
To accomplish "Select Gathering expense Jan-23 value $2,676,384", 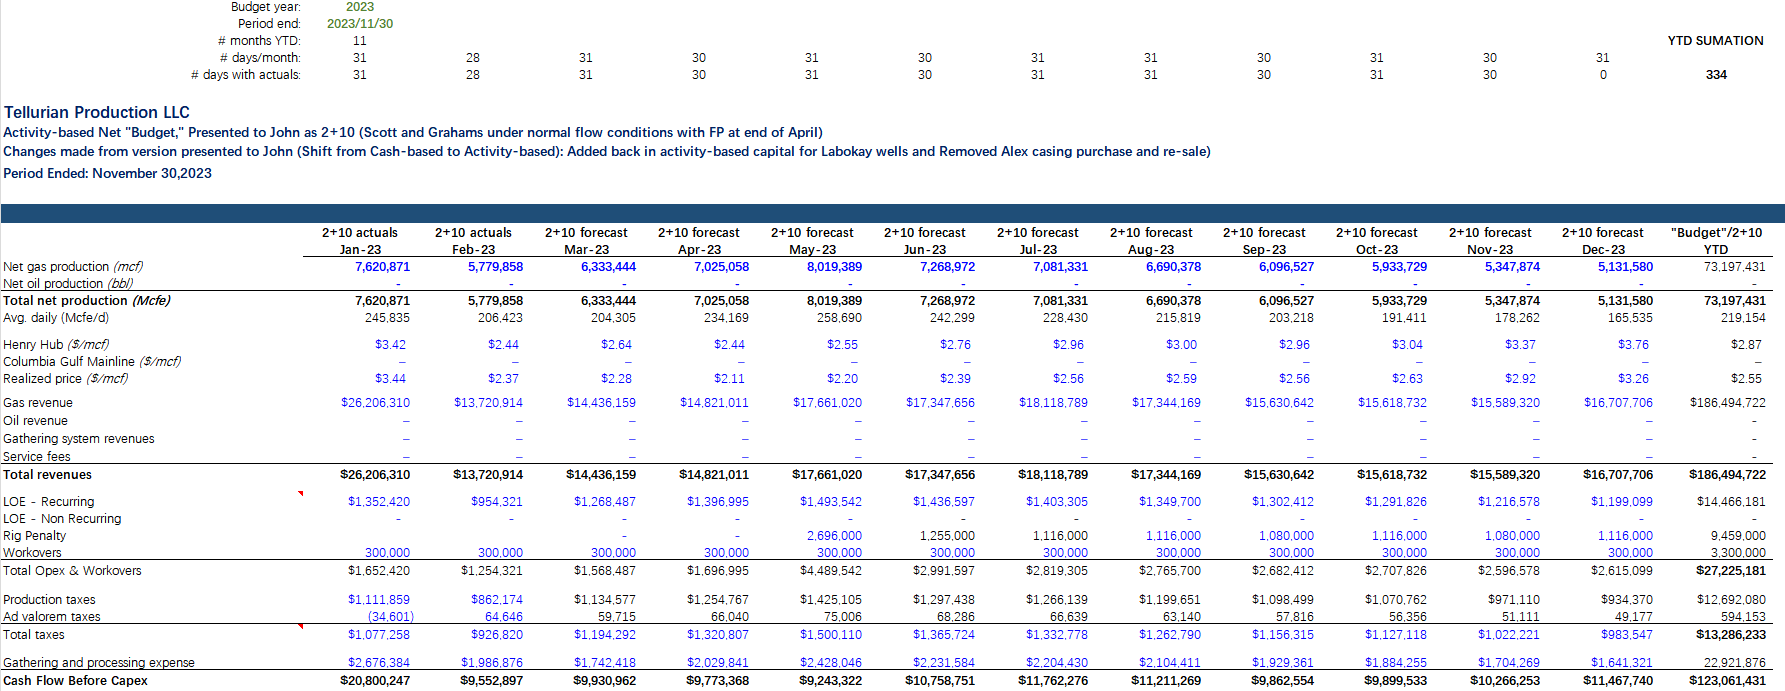I will 379,663.
